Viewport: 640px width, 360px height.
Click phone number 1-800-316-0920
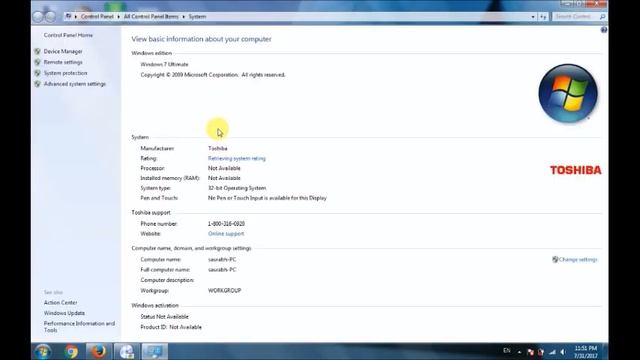226,224
